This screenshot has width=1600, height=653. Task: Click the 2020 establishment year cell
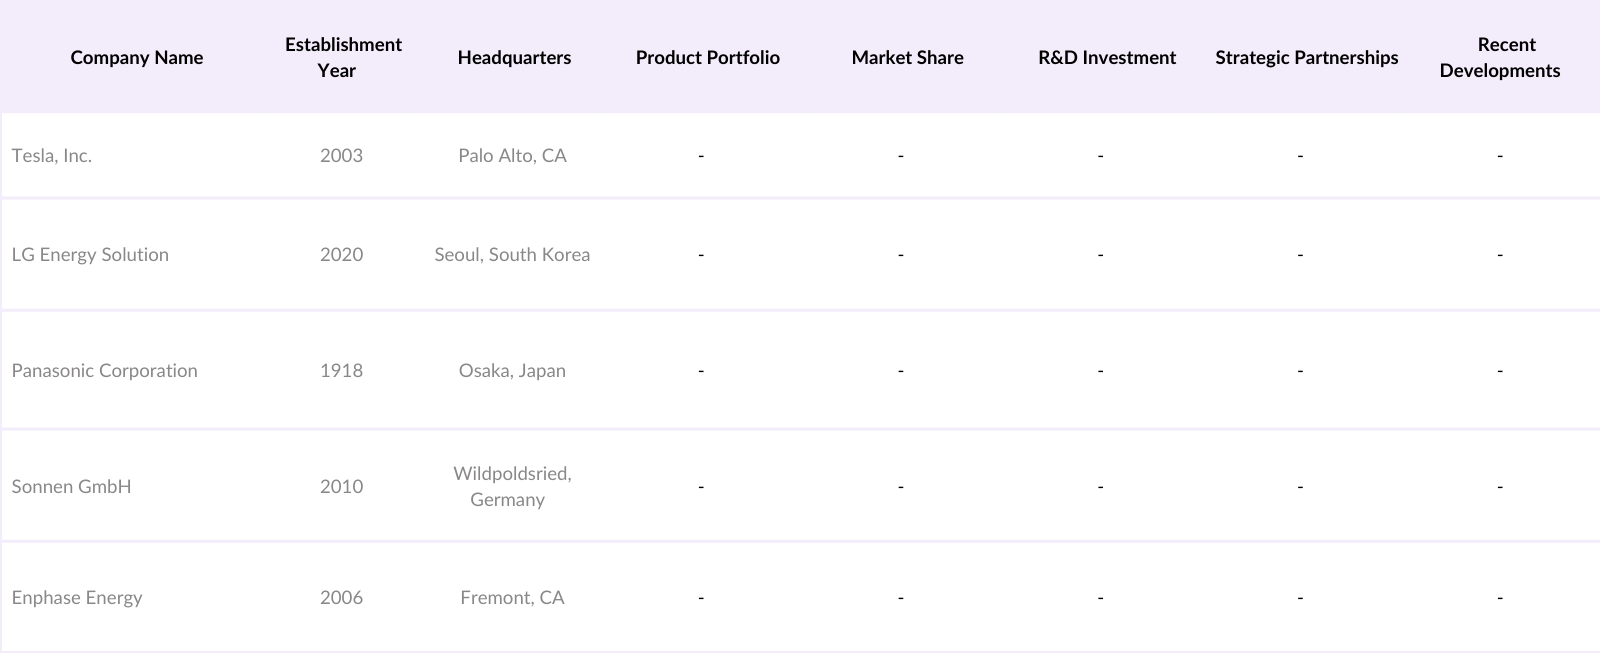click(341, 254)
